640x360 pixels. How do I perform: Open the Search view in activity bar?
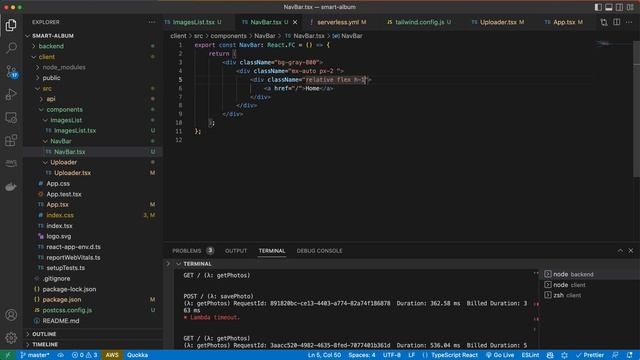[x=11, y=48]
